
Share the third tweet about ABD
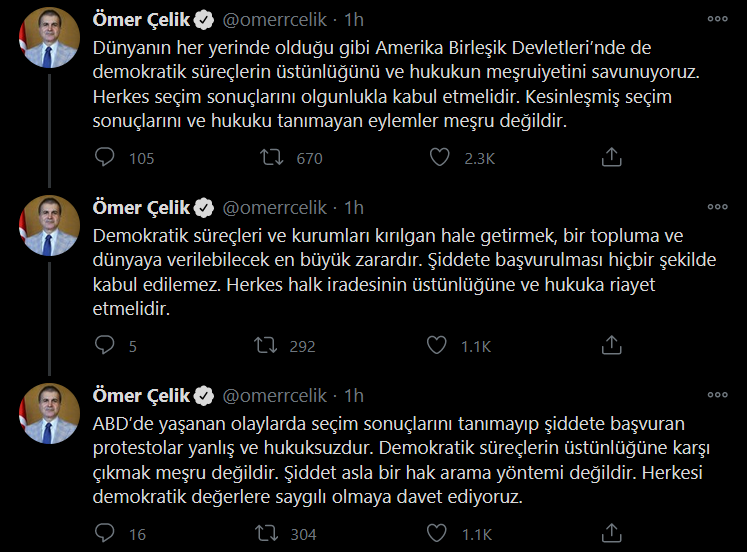coord(610,534)
